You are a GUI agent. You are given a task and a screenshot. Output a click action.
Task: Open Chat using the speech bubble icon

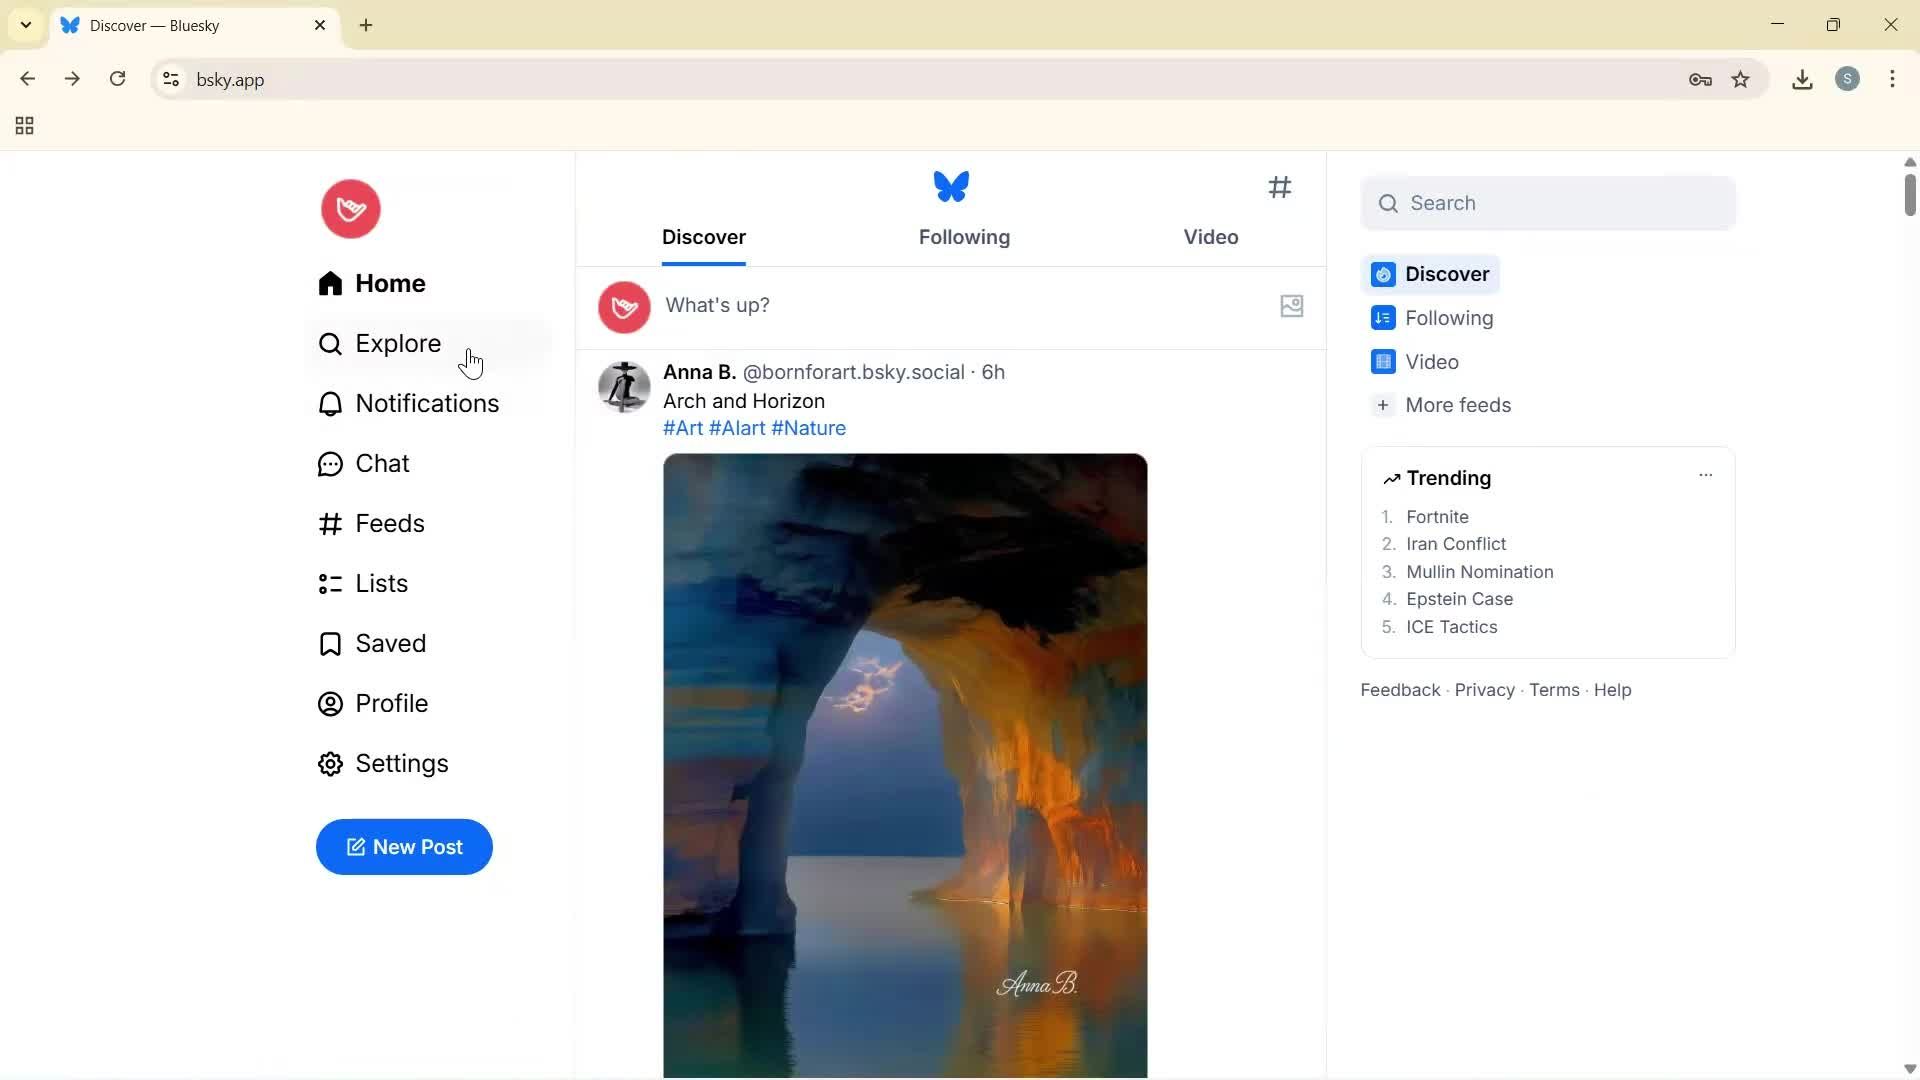330,463
